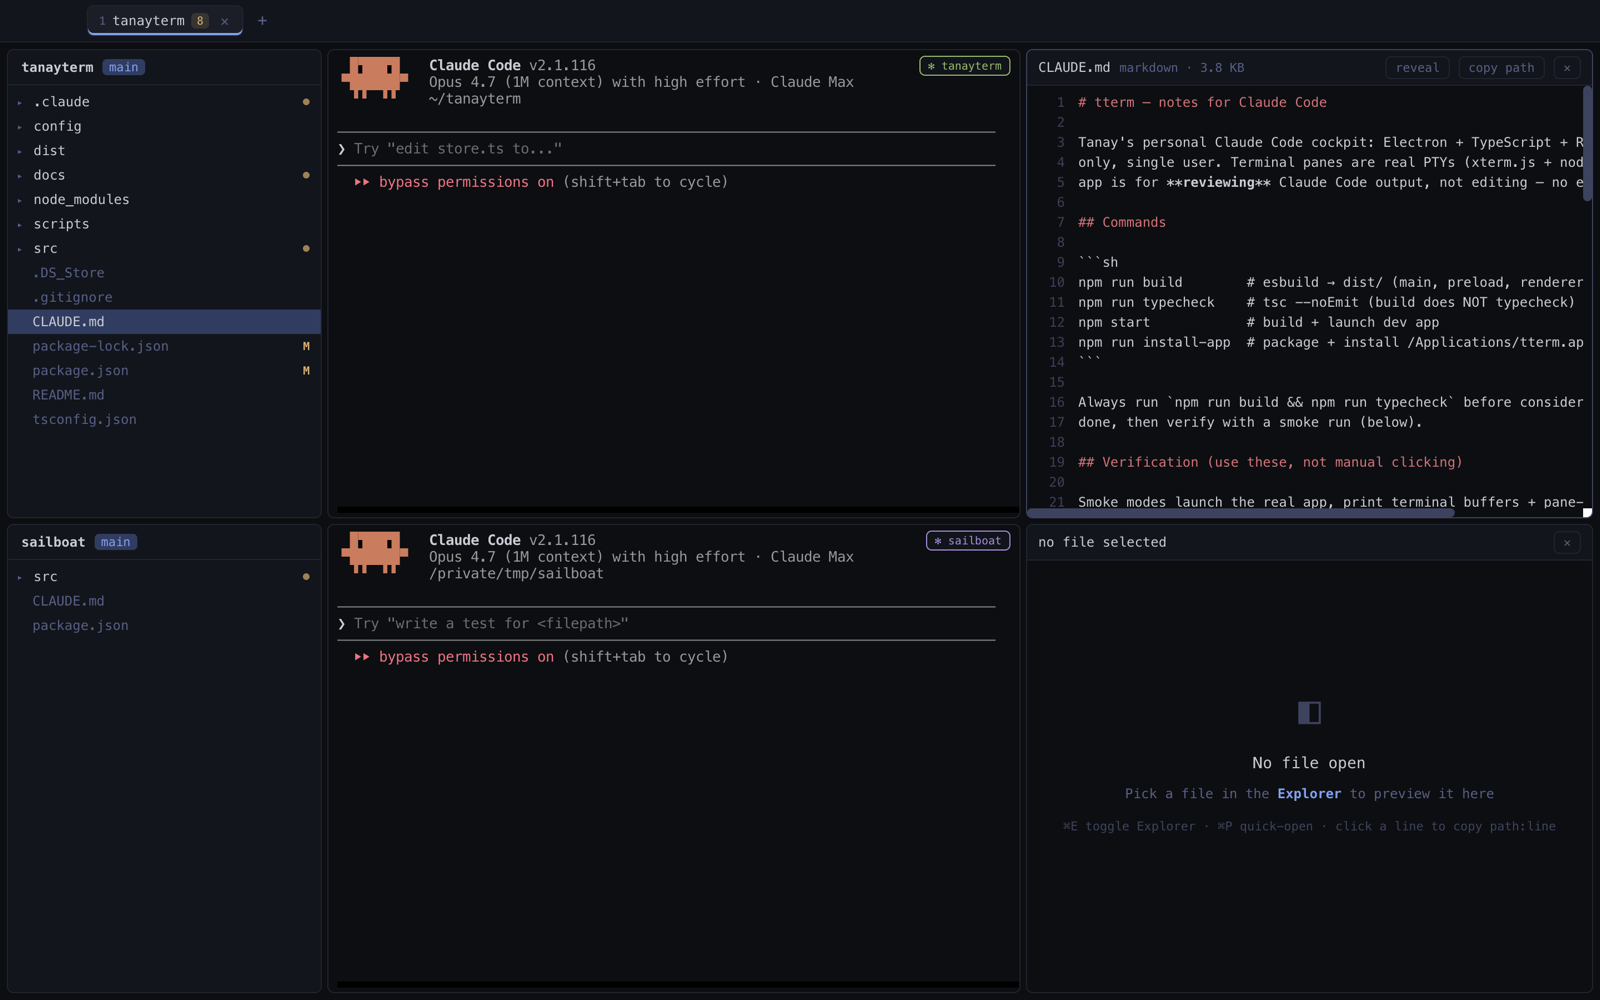The width and height of the screenshot is (1600, 1000).
Task: Click the main branch badge for sailboat
Action: (116, 542)
